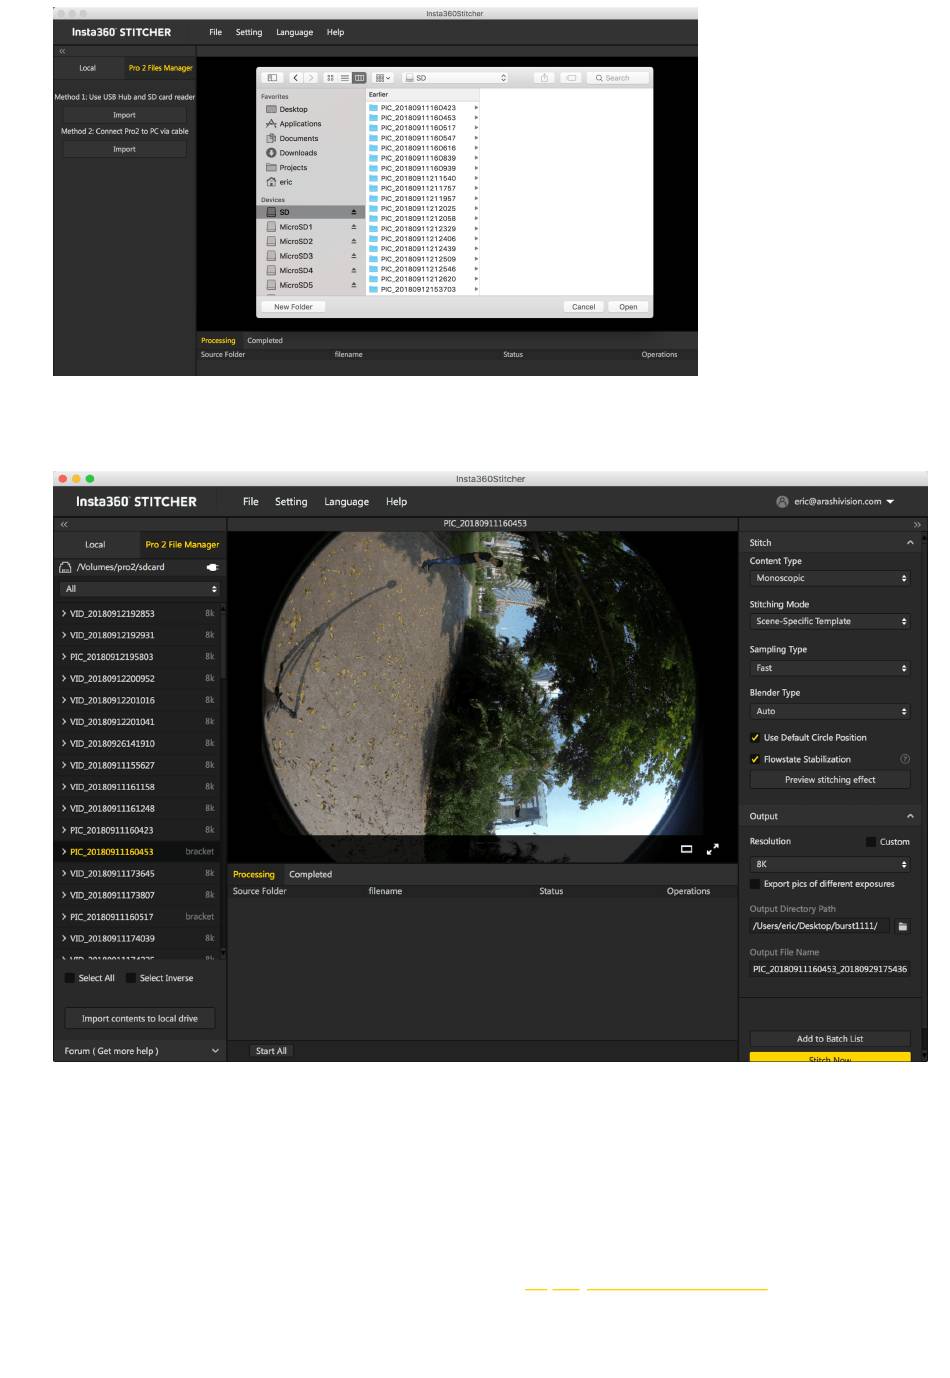
Task: Click the share icon in the file dialog toolbar
Action: pos(544,77)
